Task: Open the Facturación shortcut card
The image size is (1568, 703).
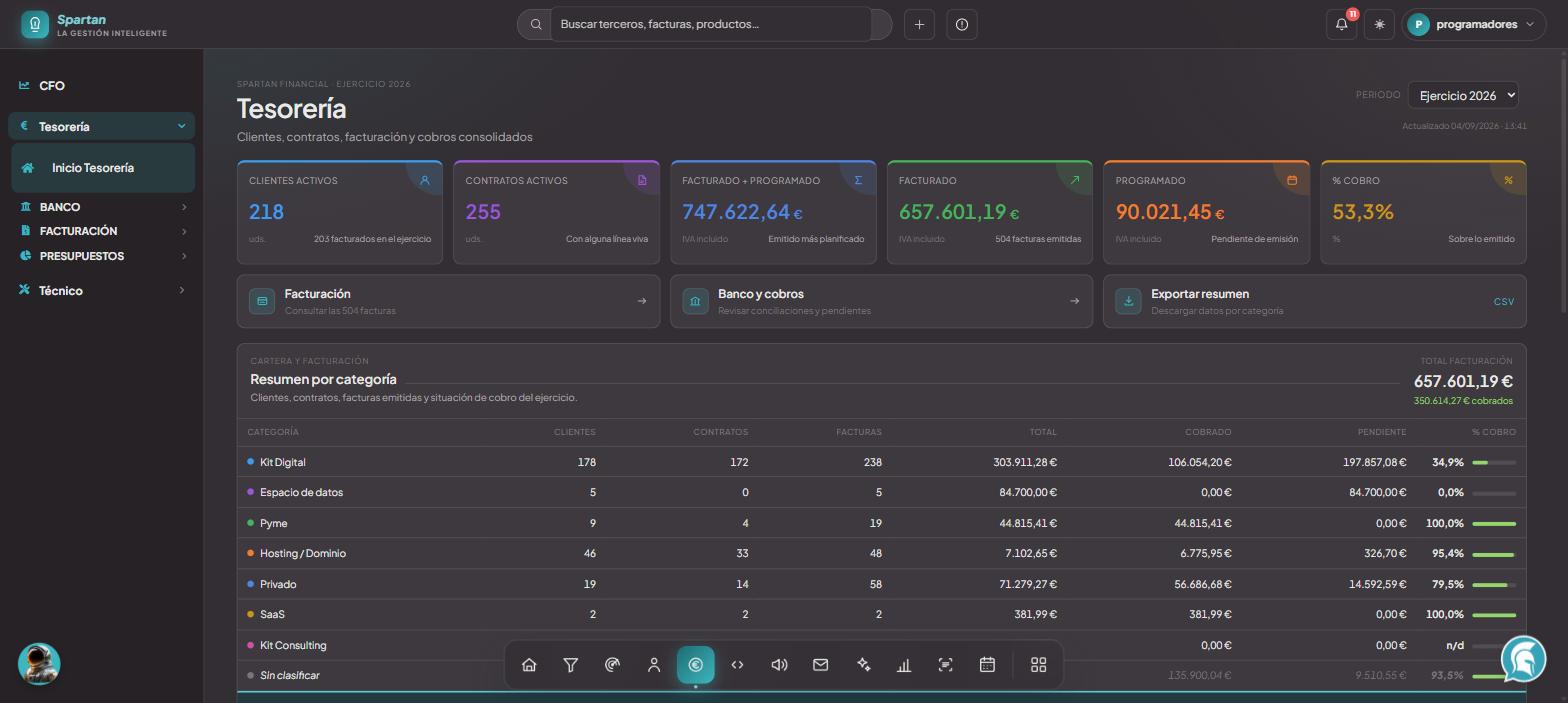Action: tap(448, 301)
